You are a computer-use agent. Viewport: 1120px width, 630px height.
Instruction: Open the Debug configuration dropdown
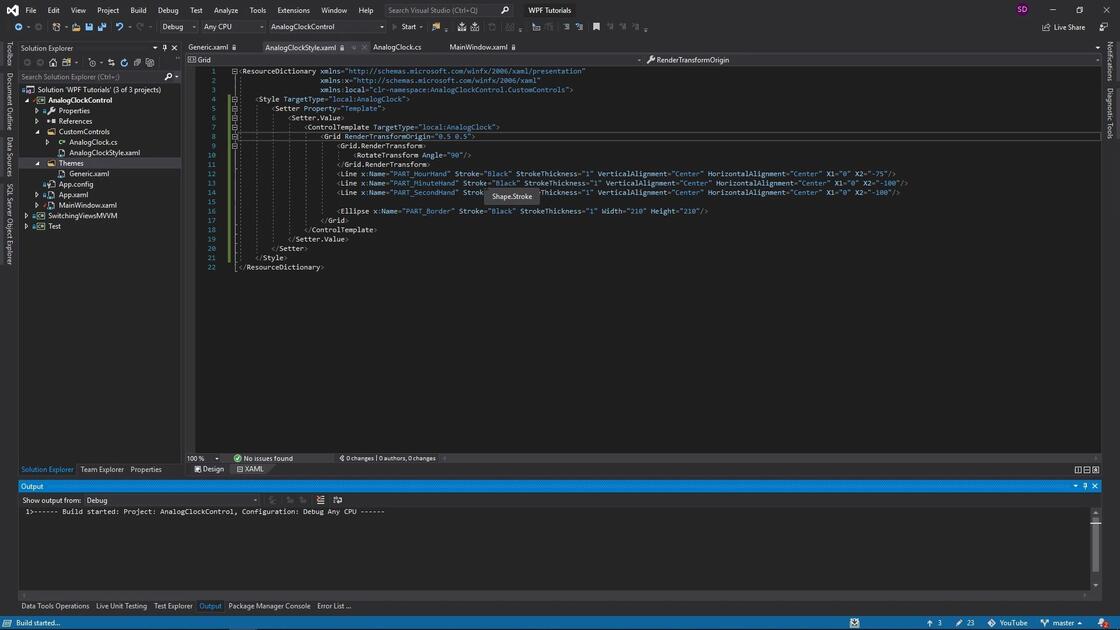179,27
